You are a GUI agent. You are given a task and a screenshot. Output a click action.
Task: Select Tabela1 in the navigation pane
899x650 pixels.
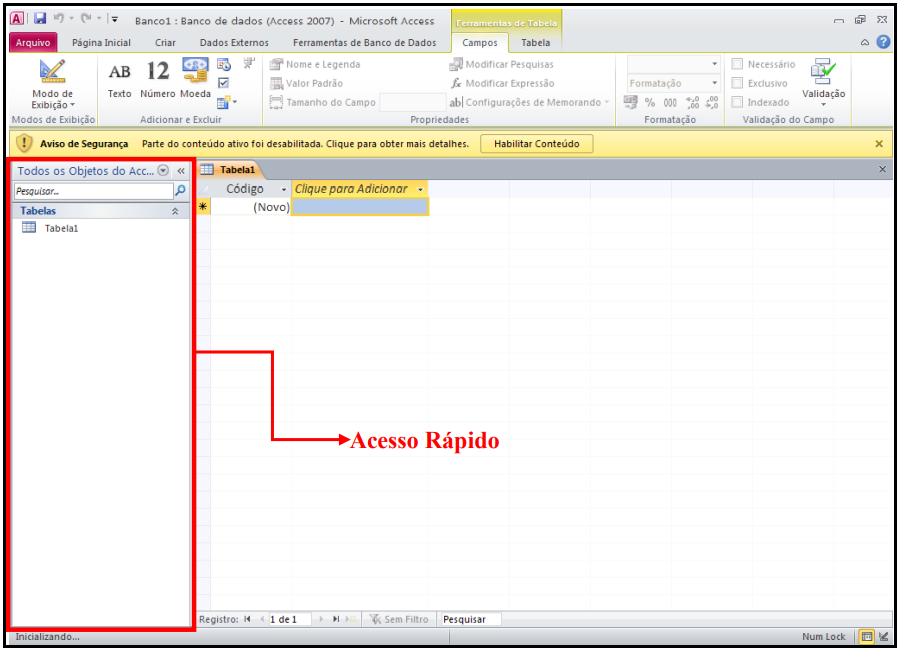[x=60, y=228]
